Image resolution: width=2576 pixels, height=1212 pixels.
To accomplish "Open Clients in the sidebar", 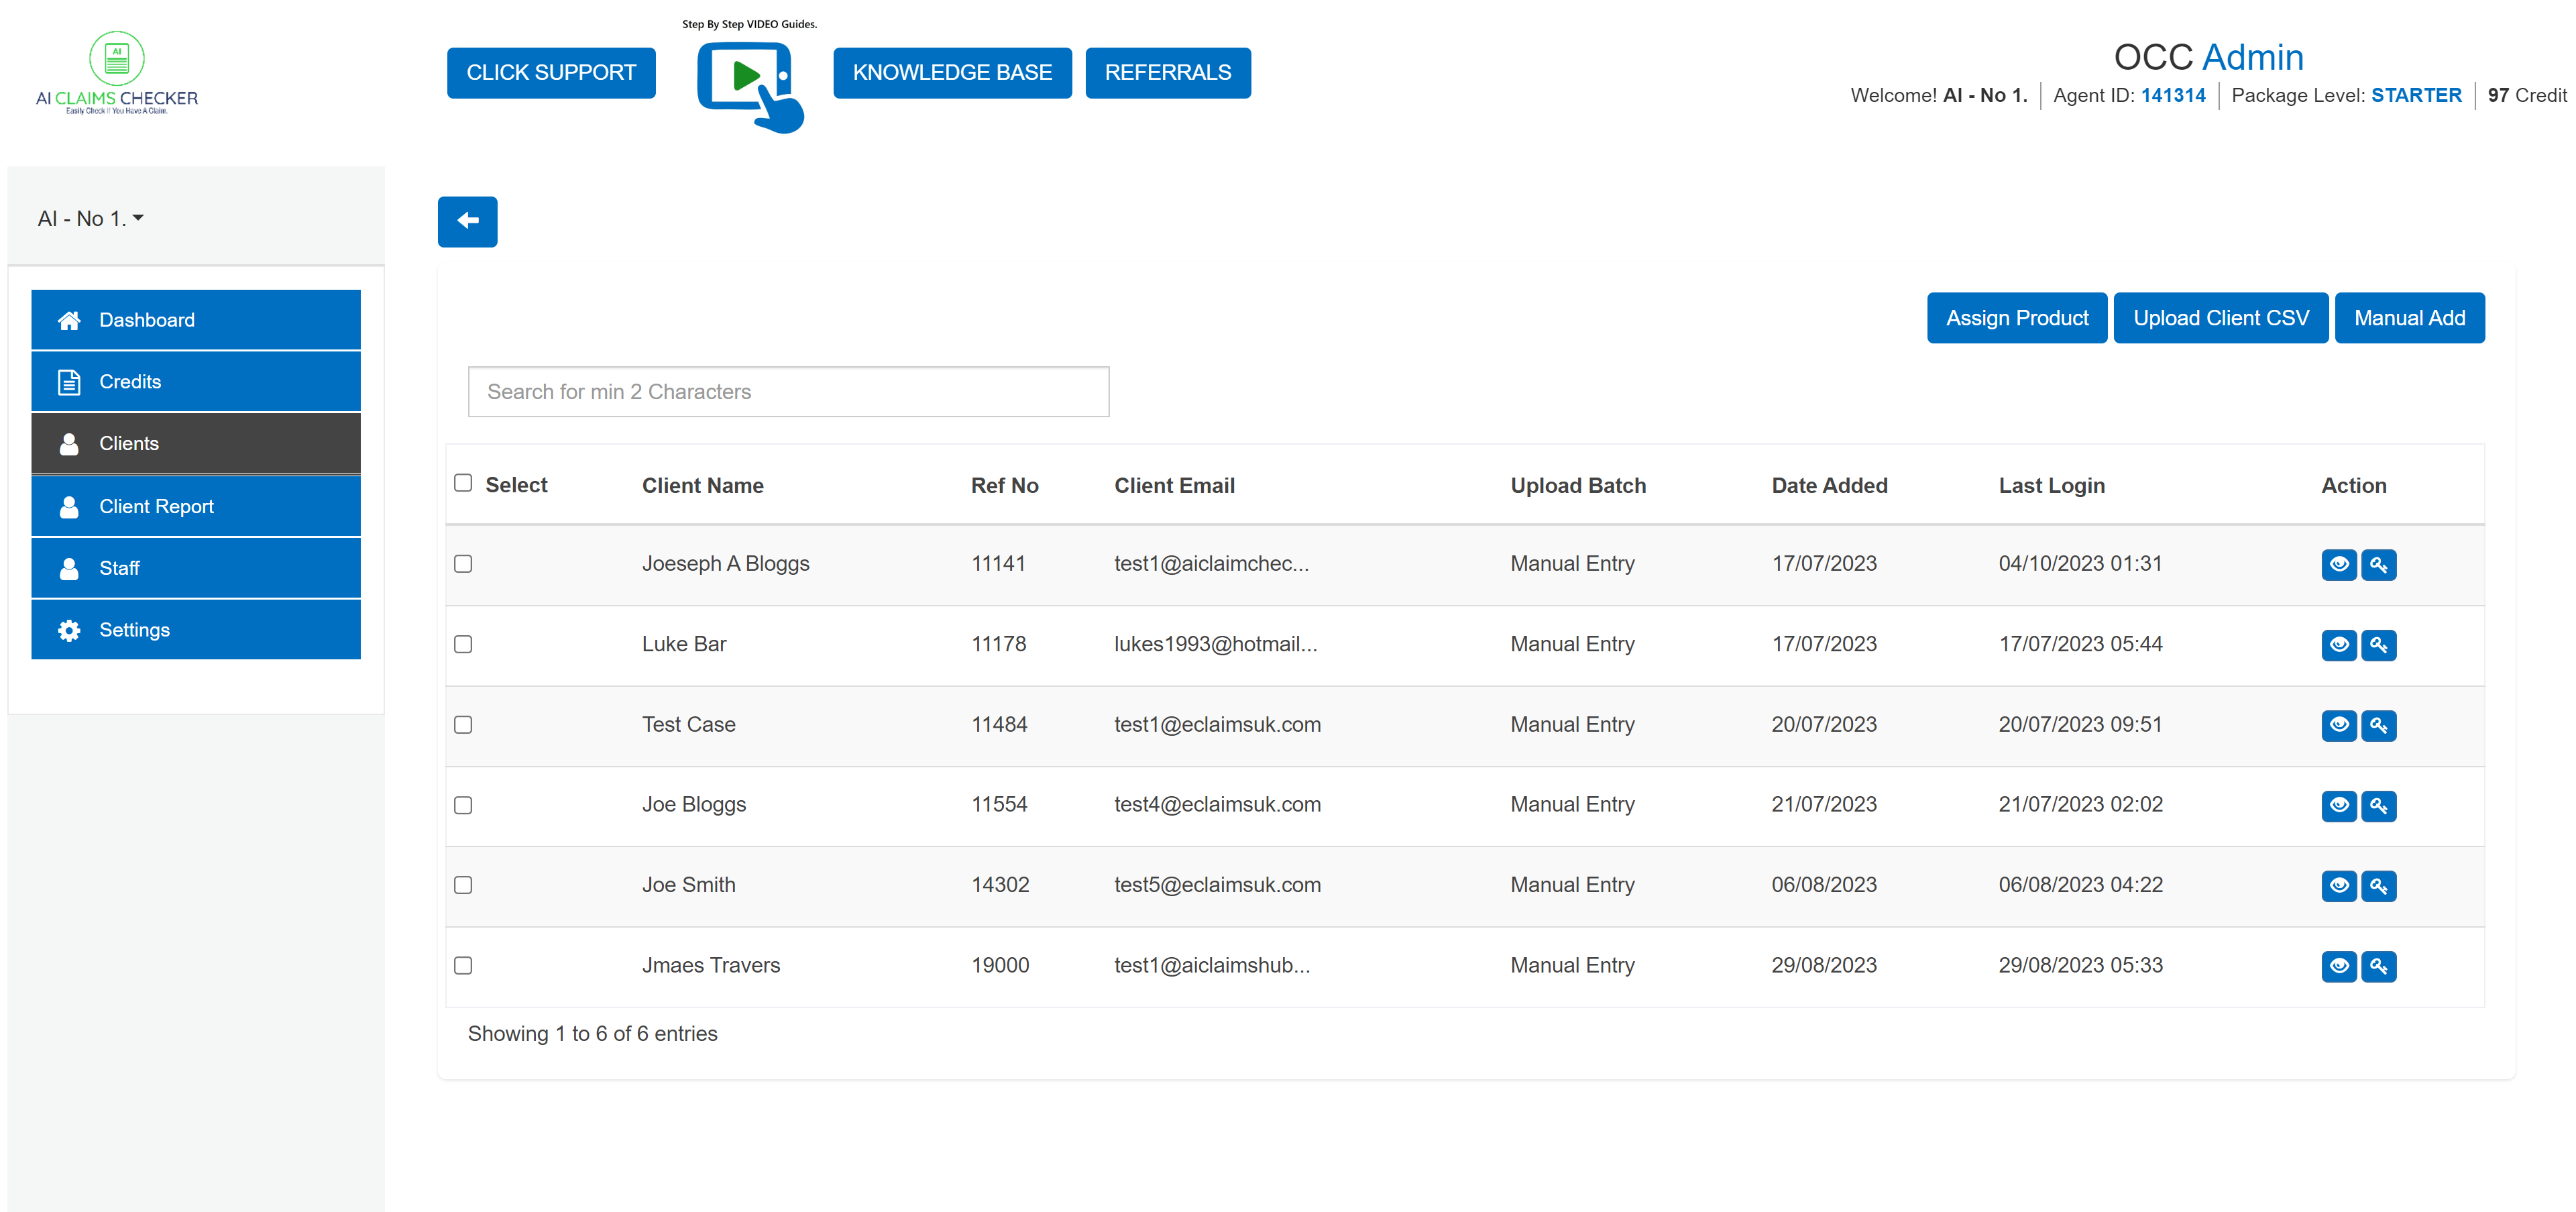I will (196, 444).
